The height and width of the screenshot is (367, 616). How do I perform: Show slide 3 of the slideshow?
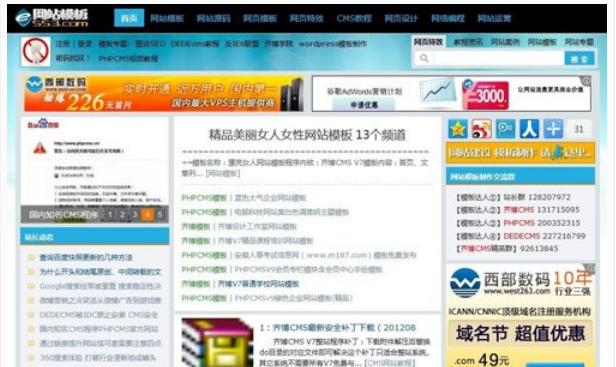[135, 215]
